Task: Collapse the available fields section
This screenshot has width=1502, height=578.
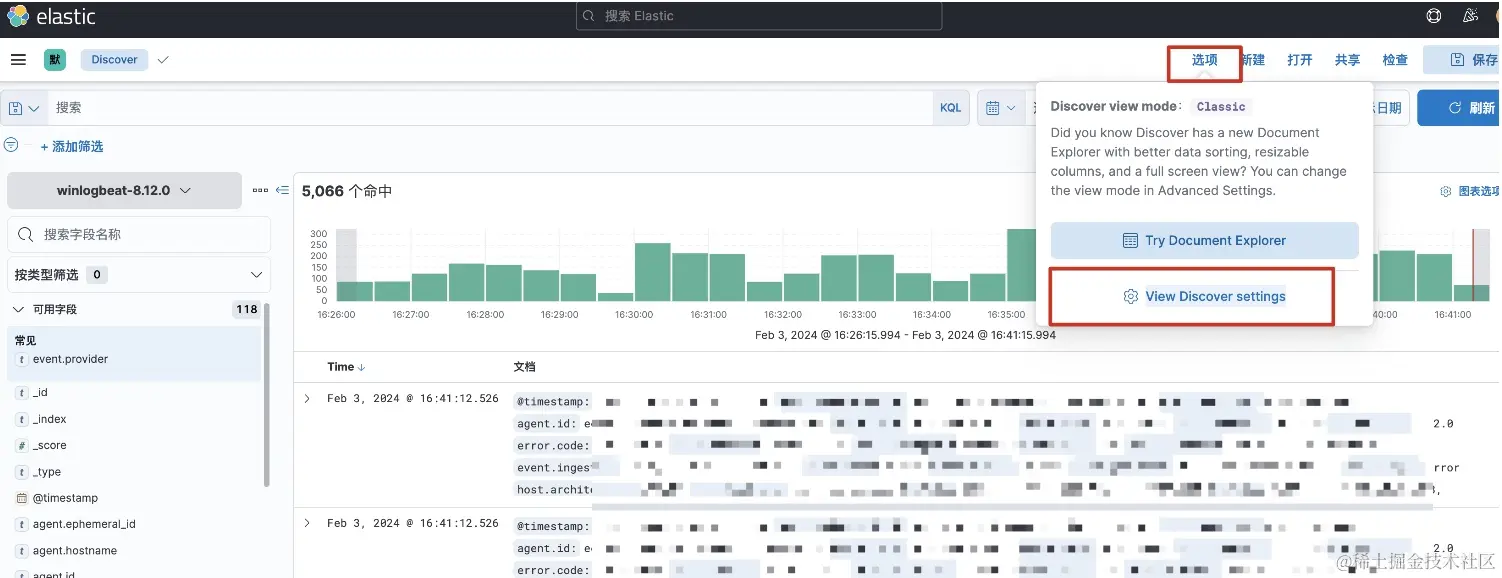Action: coord(19,309)
